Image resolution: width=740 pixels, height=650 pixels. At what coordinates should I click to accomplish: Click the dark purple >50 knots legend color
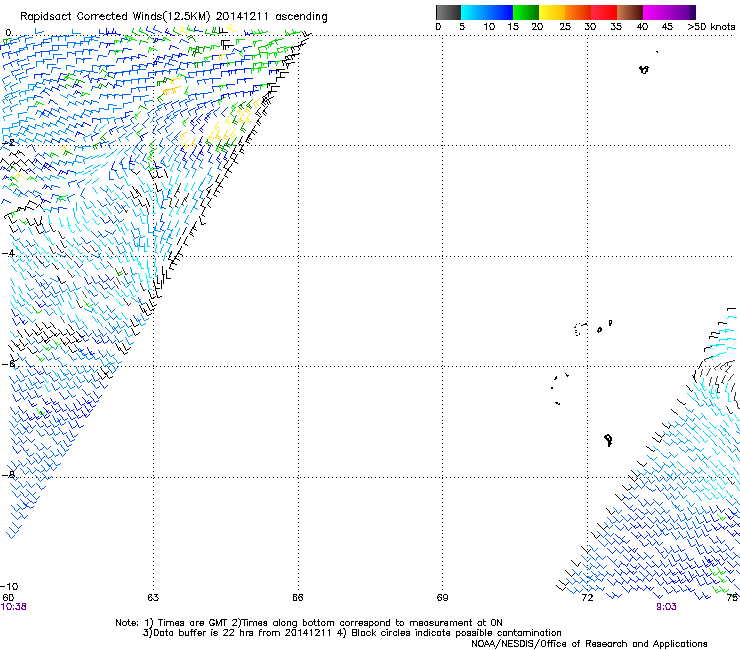point(693,12)
